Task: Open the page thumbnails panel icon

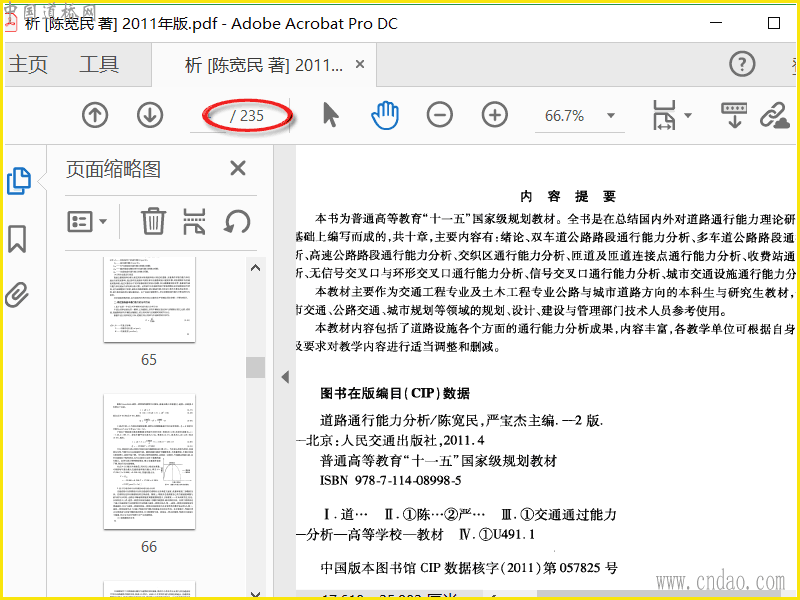Action: (x=19, y=181)
